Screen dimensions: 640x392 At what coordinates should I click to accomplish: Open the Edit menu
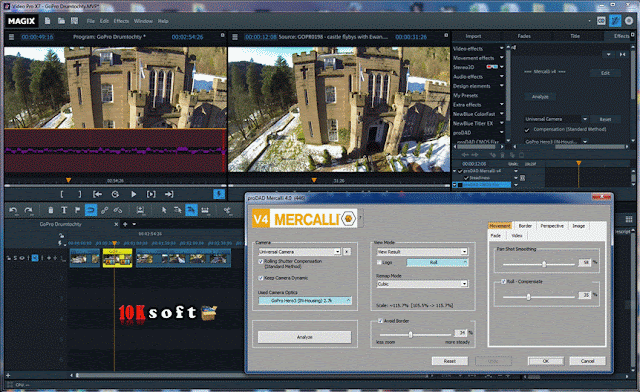coord(104,21)
